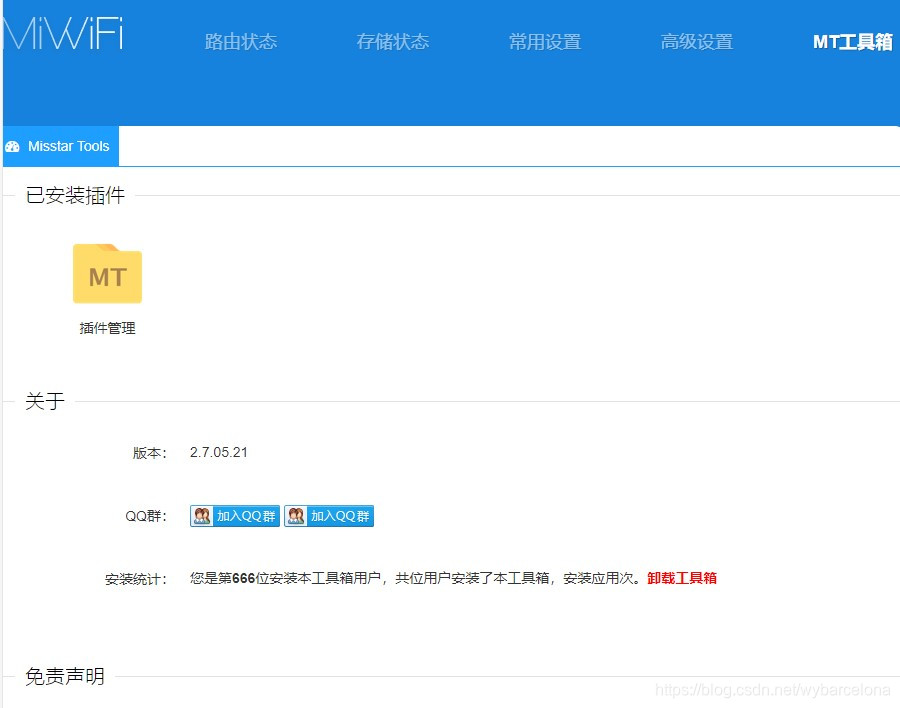The width and height of the screenshot is (900, 708).
Task: Open the 存储状态 nav tab
Action: (x=393, y=41)
